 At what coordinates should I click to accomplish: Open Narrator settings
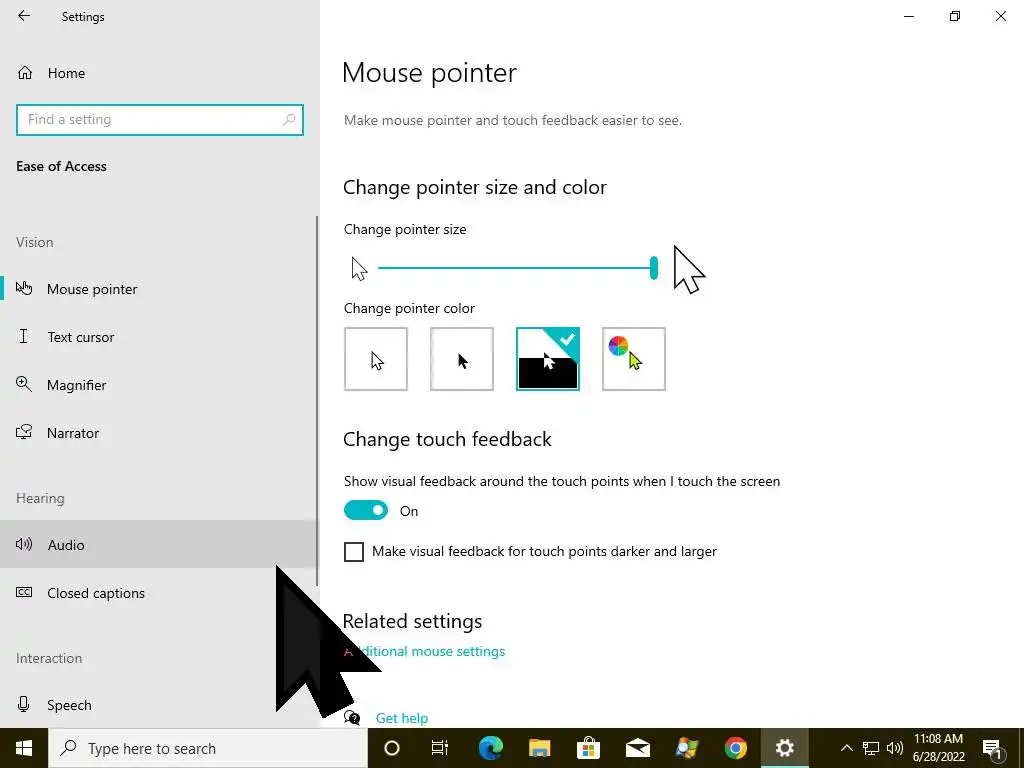click(x=158, y=433)
